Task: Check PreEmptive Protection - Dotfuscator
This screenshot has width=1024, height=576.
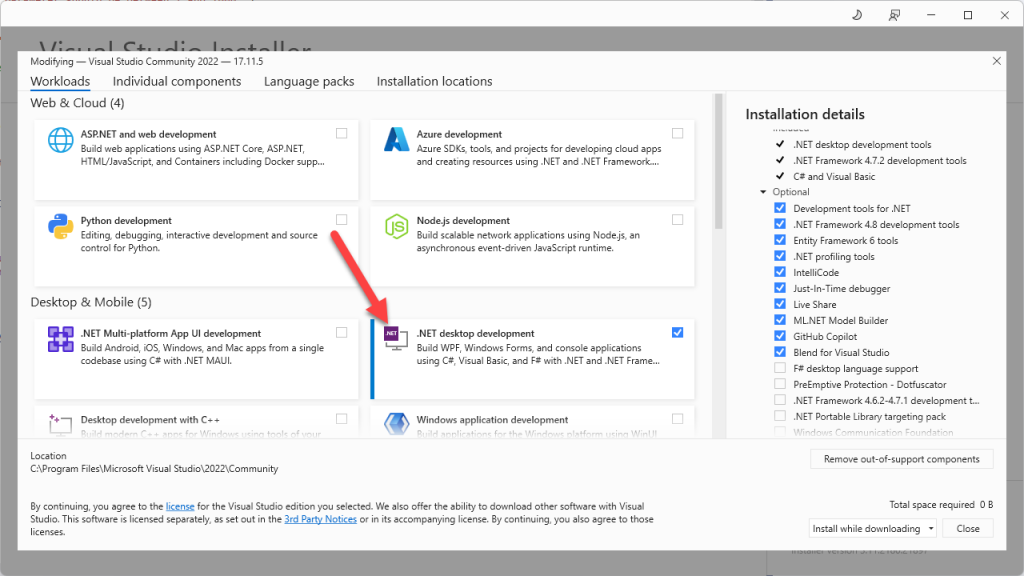Action: click(x=780, y=384)
